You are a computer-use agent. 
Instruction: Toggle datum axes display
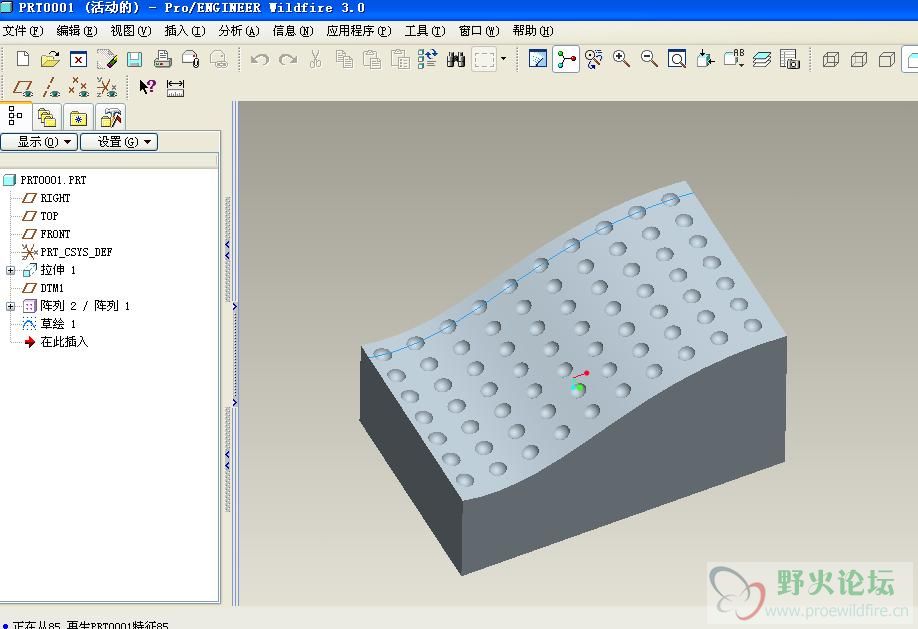[x=51, y=88]
